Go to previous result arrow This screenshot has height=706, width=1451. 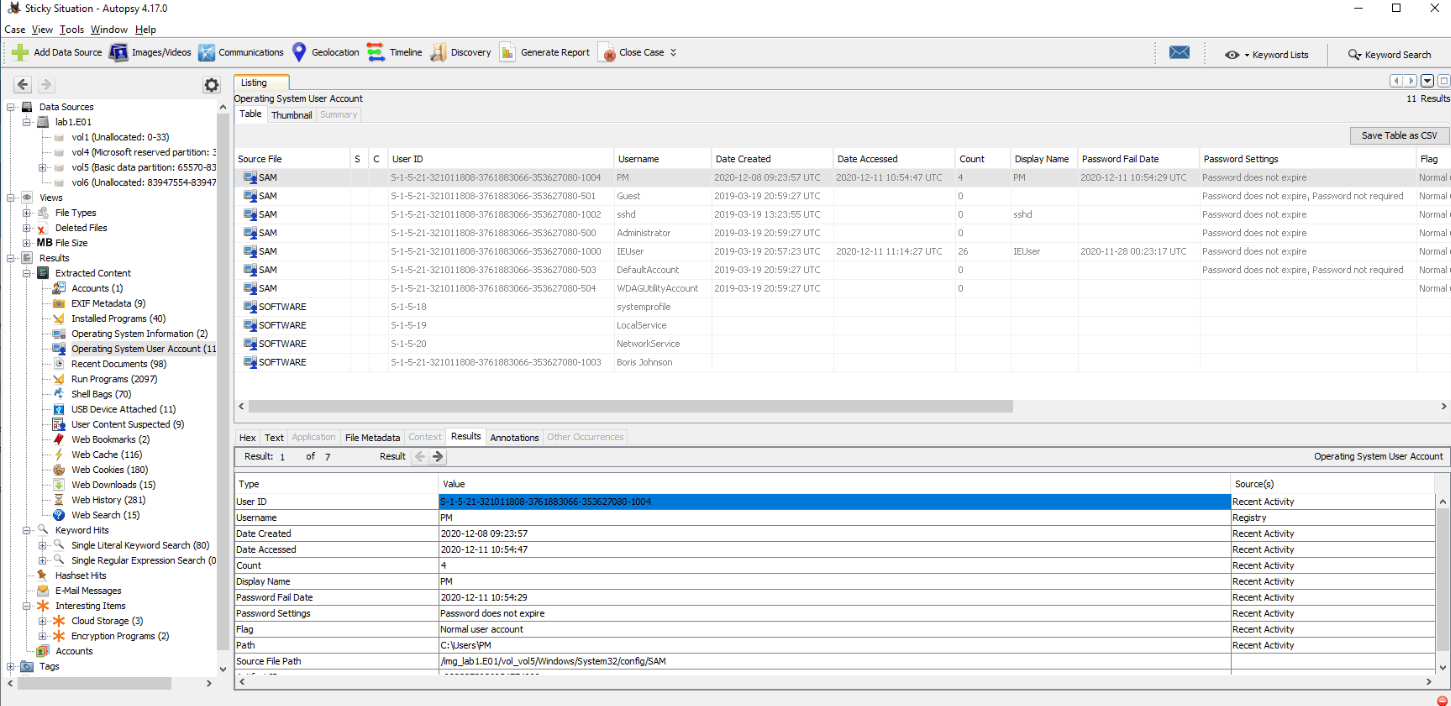click(x=420, y=456)
